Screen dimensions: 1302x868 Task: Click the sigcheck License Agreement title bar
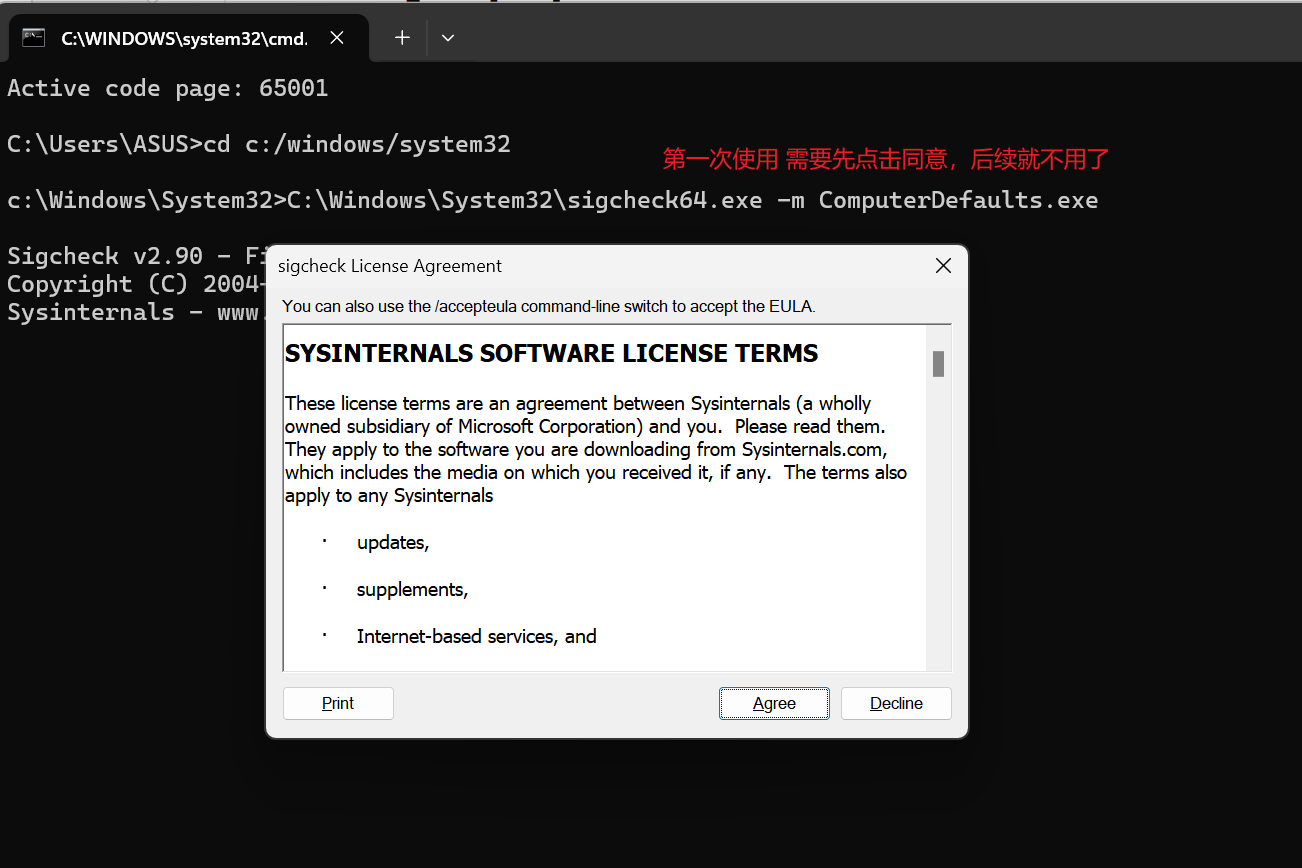(x=600, y=266)
